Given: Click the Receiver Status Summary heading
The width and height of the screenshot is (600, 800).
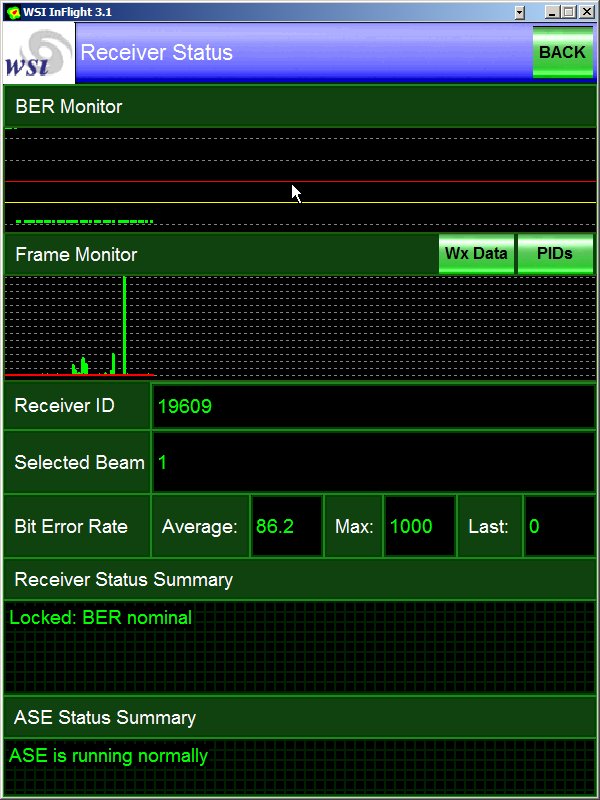Looking at the screenshot, I should click(123, 580).
